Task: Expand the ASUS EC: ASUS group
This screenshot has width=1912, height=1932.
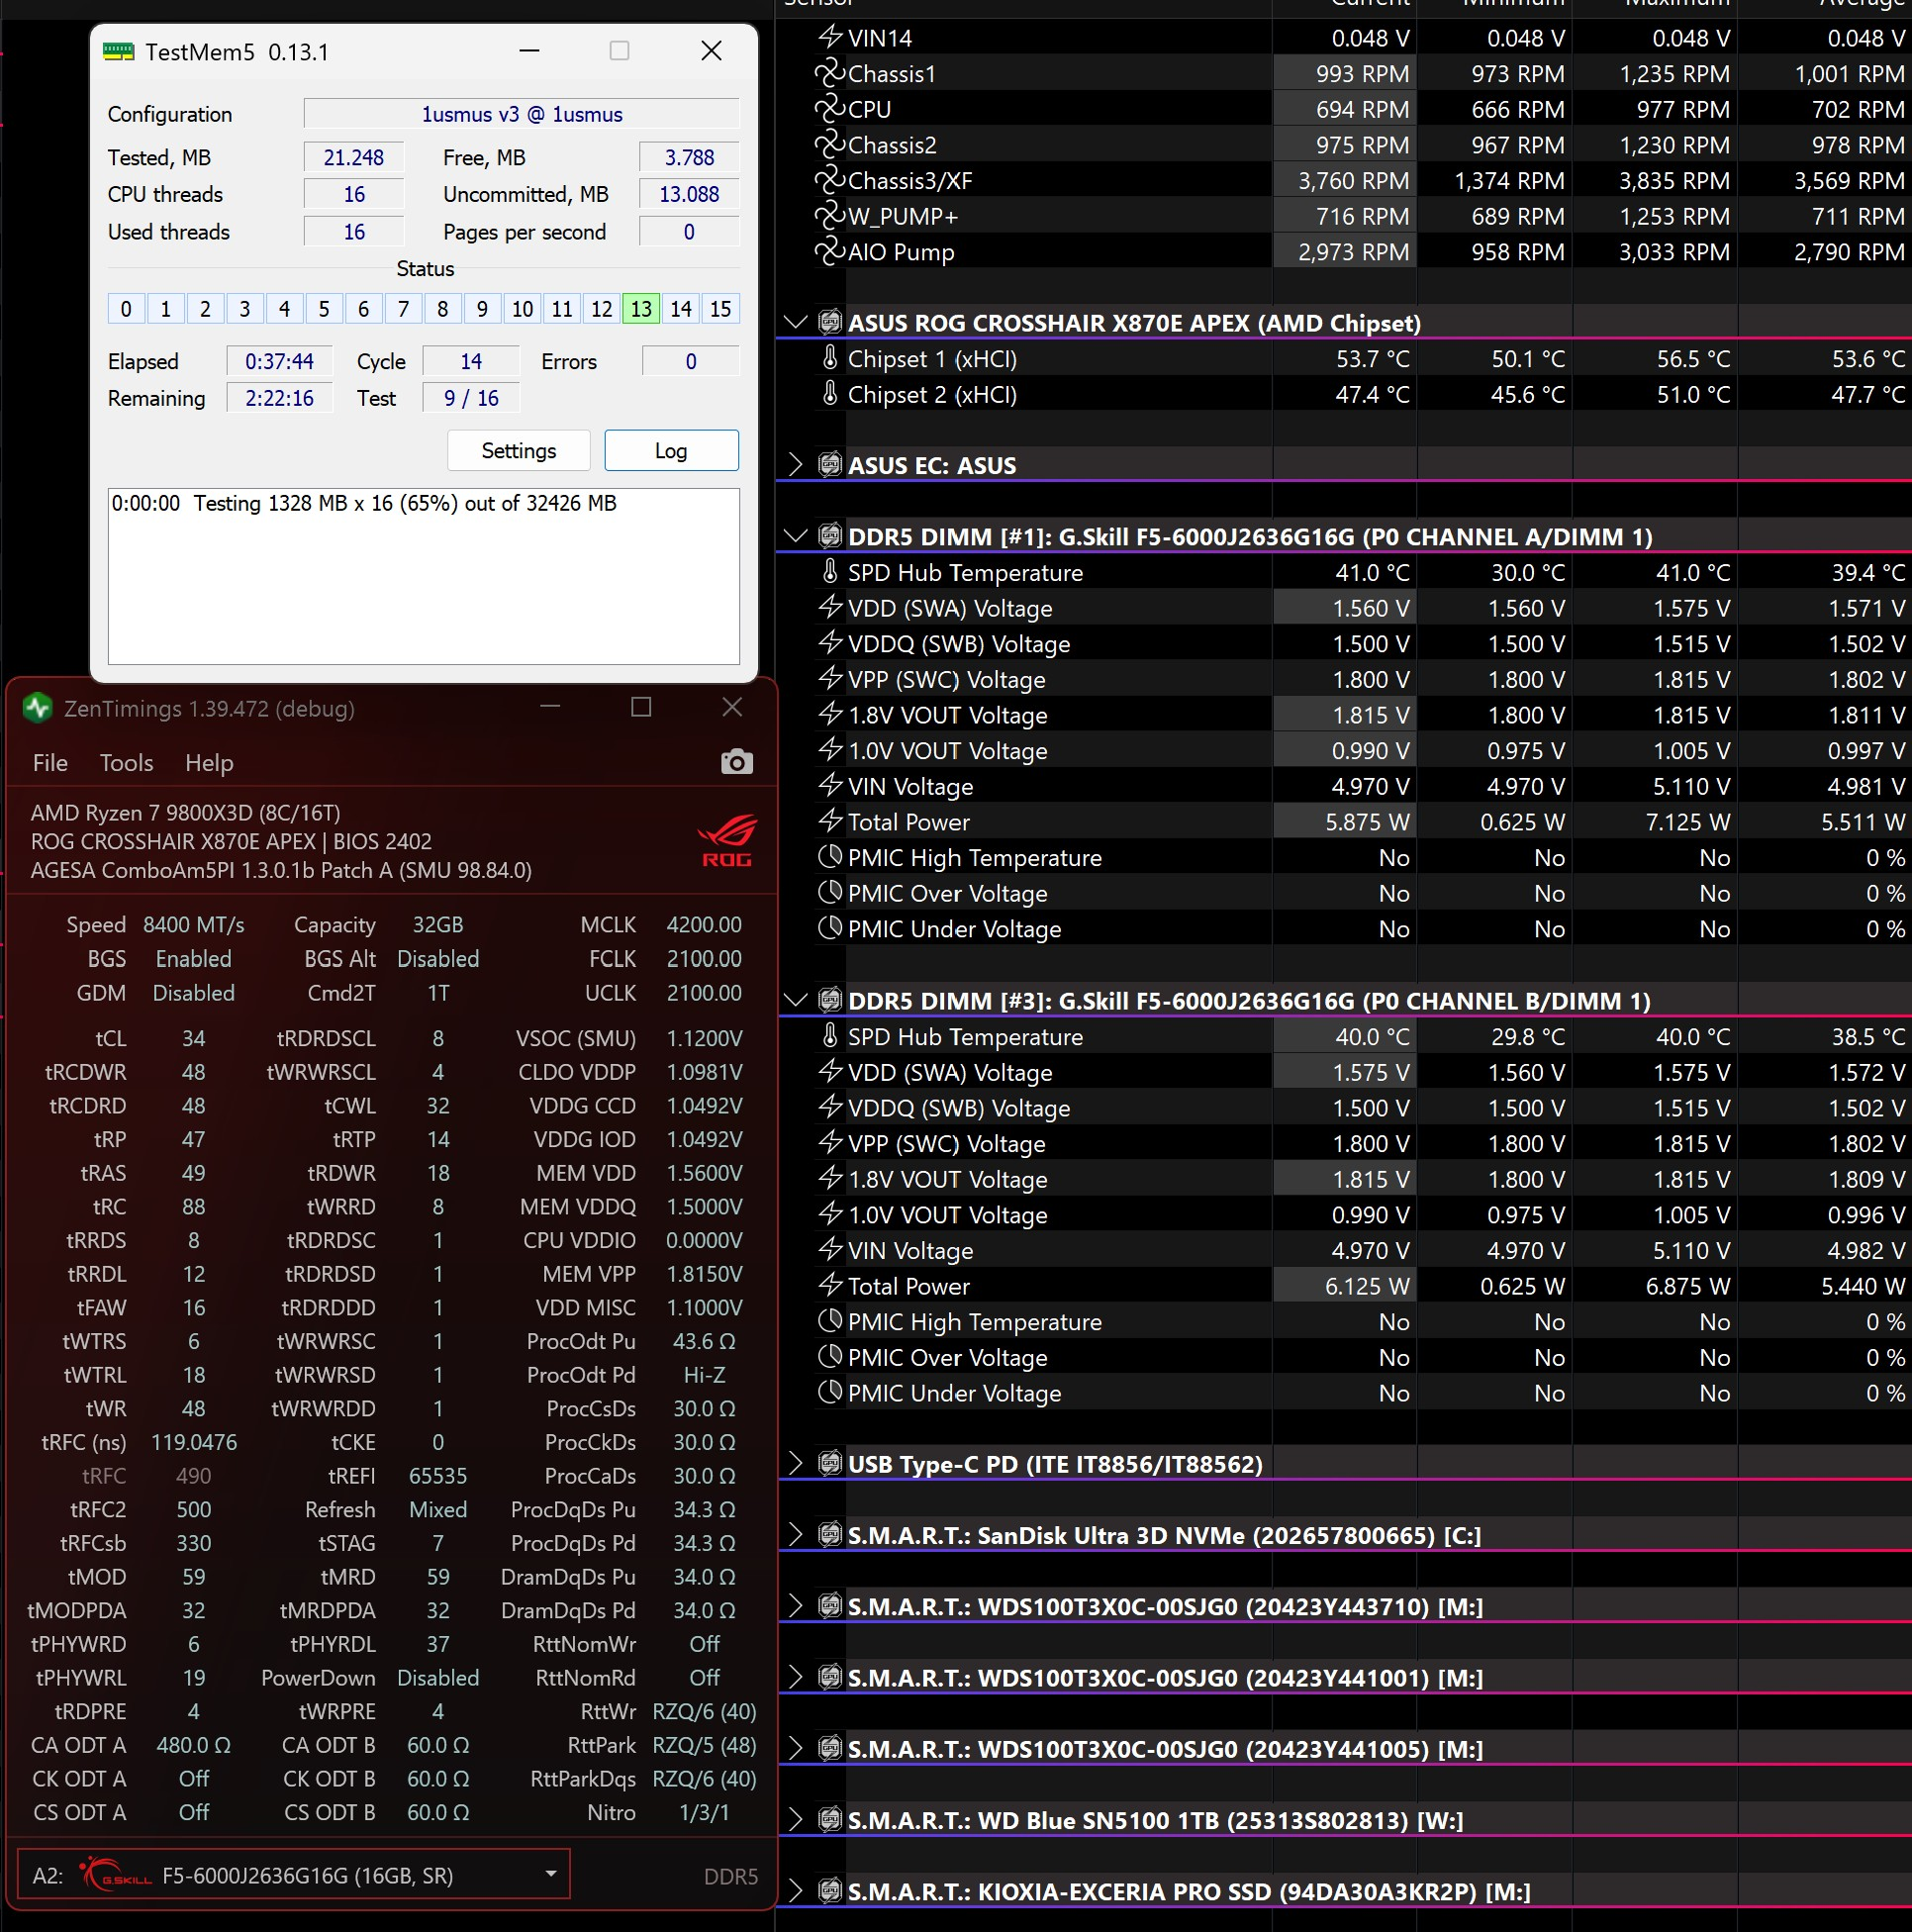Action: tap(795, 465)
